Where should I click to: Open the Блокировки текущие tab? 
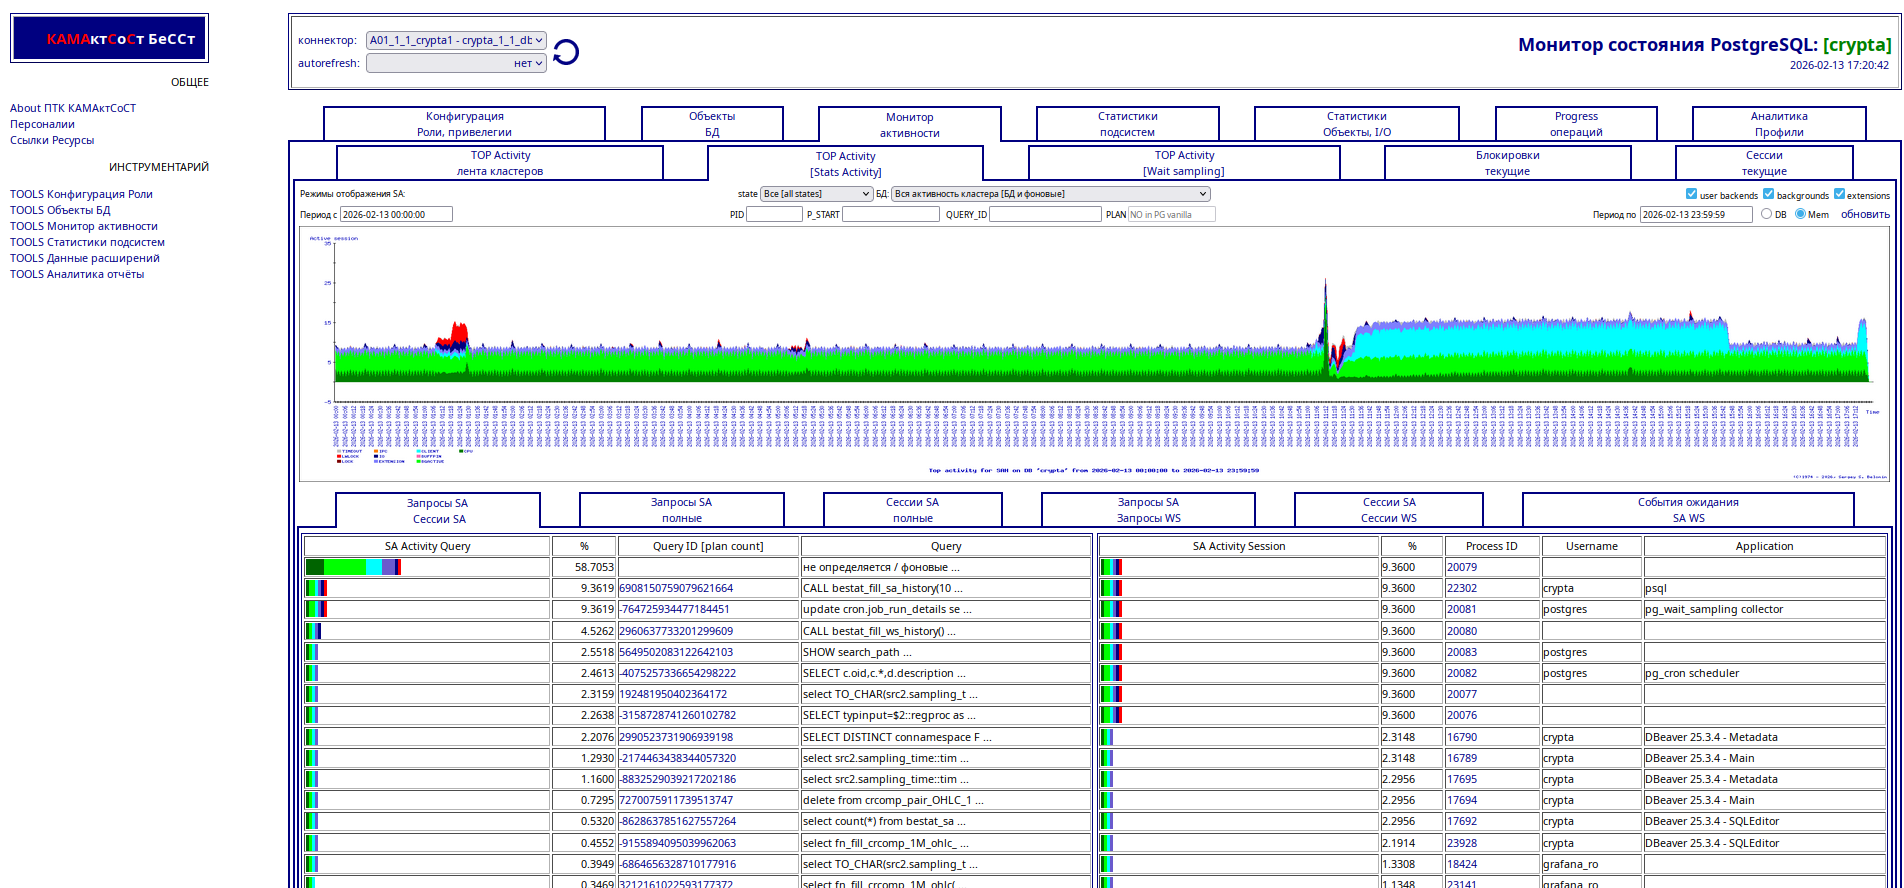pyautogui.click(x=1507, y=163)
